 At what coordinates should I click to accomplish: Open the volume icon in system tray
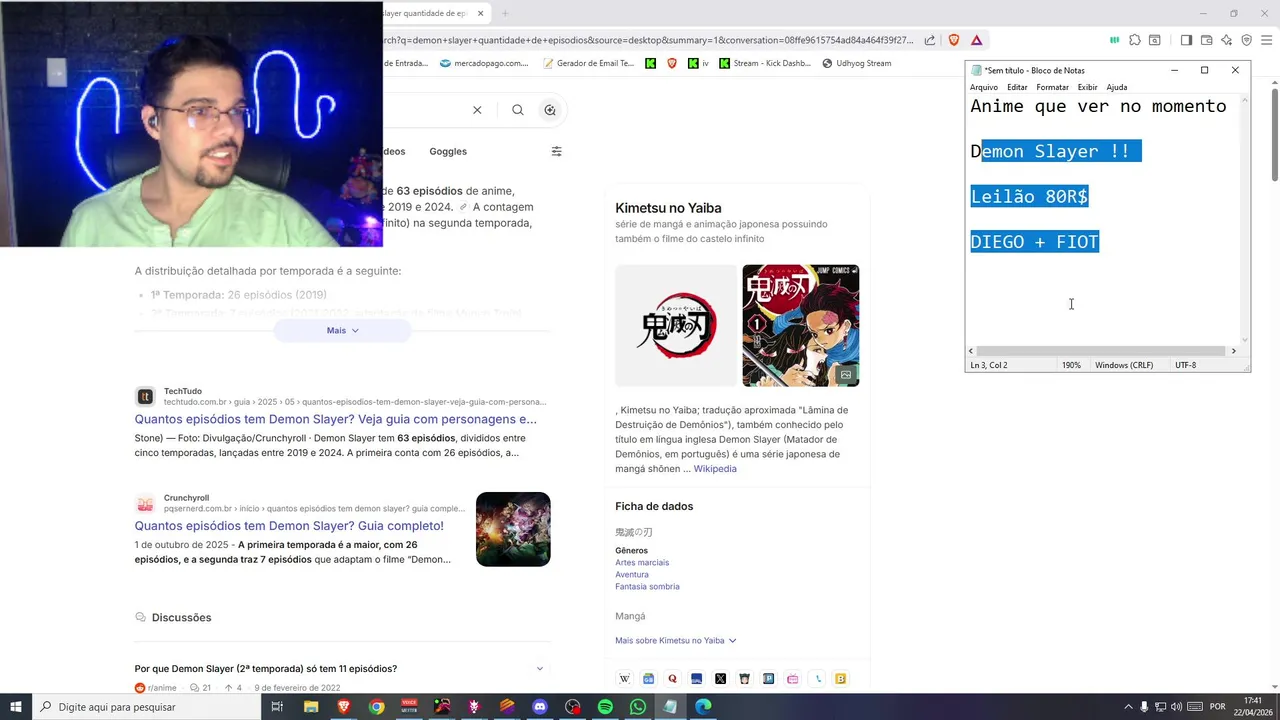[x=1176, y=707]
